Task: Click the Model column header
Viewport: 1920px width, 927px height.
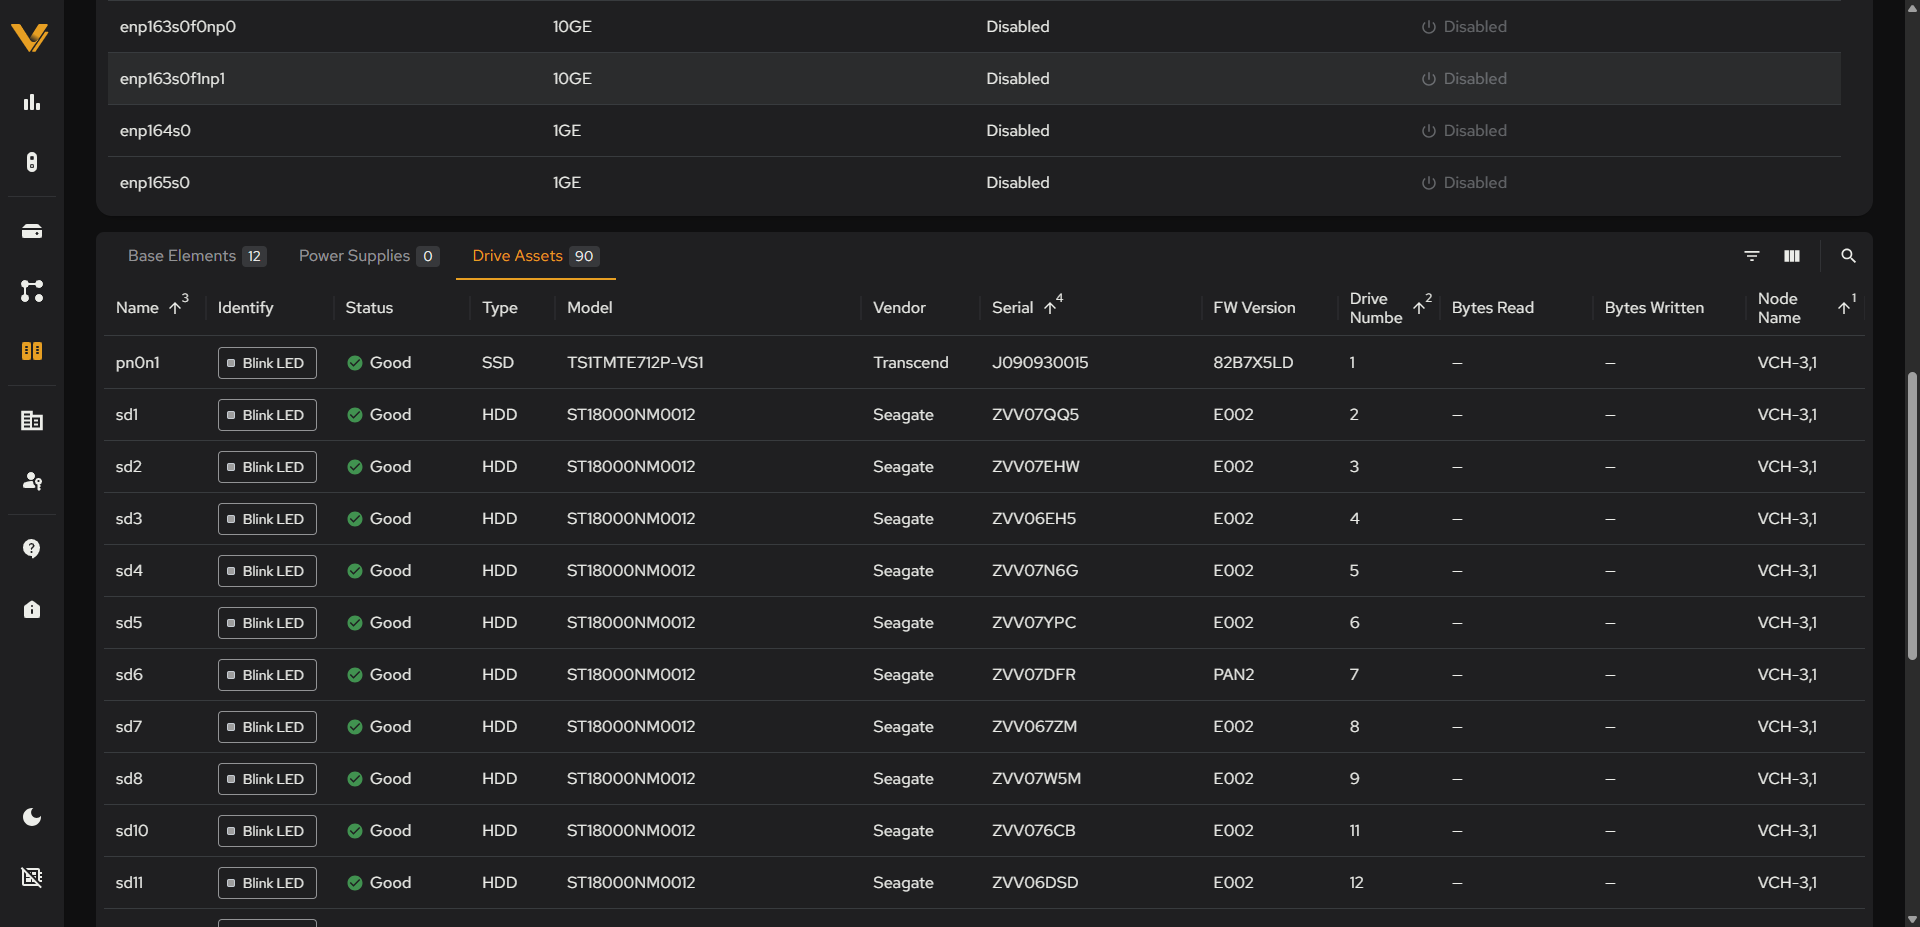Action: [x=589, y=307]
